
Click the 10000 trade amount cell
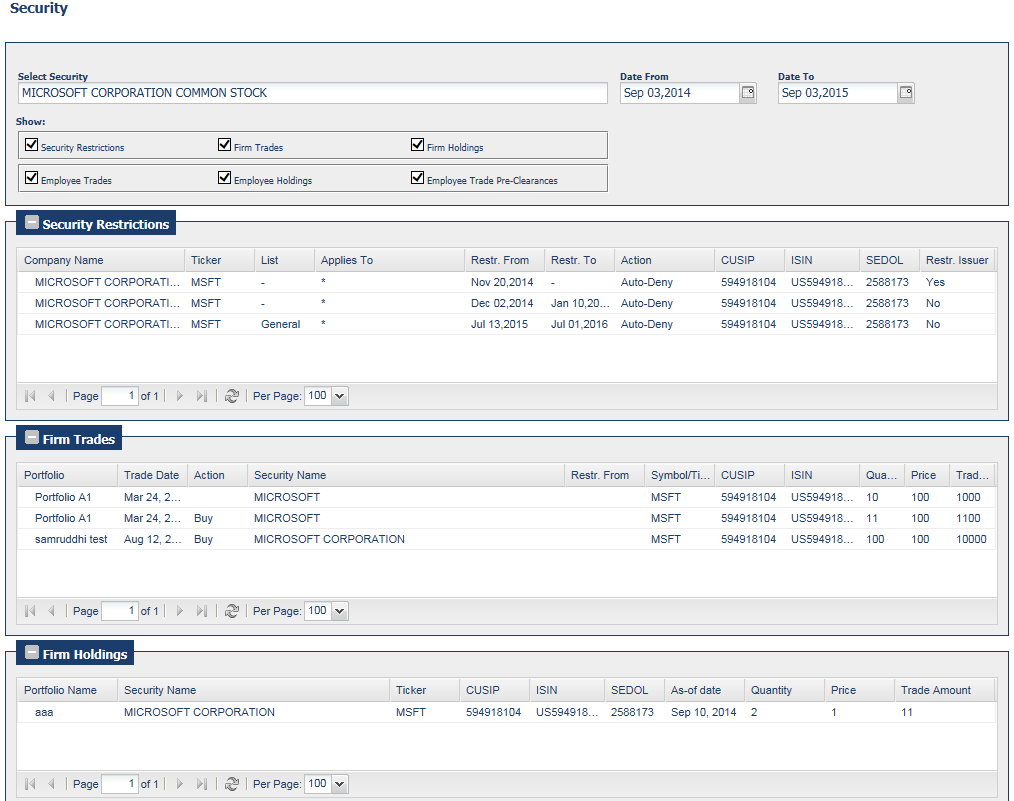tap(971, 539)
